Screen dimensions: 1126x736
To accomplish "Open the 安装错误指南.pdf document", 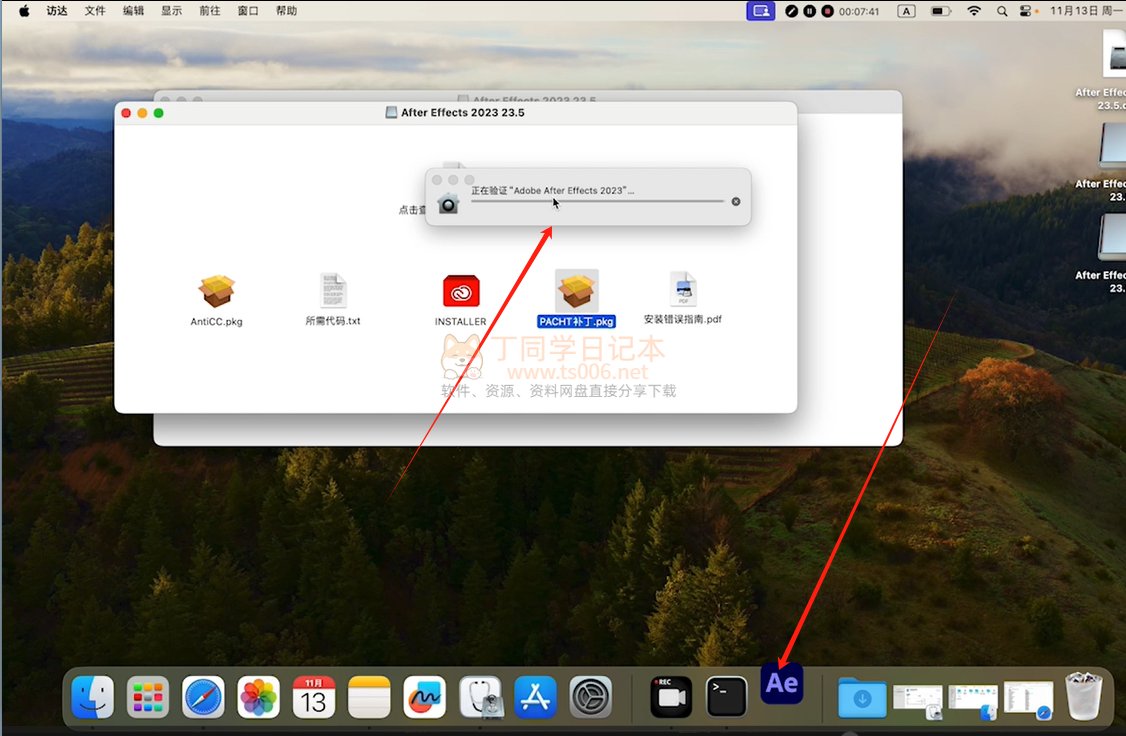I will (x=683, y=290).
